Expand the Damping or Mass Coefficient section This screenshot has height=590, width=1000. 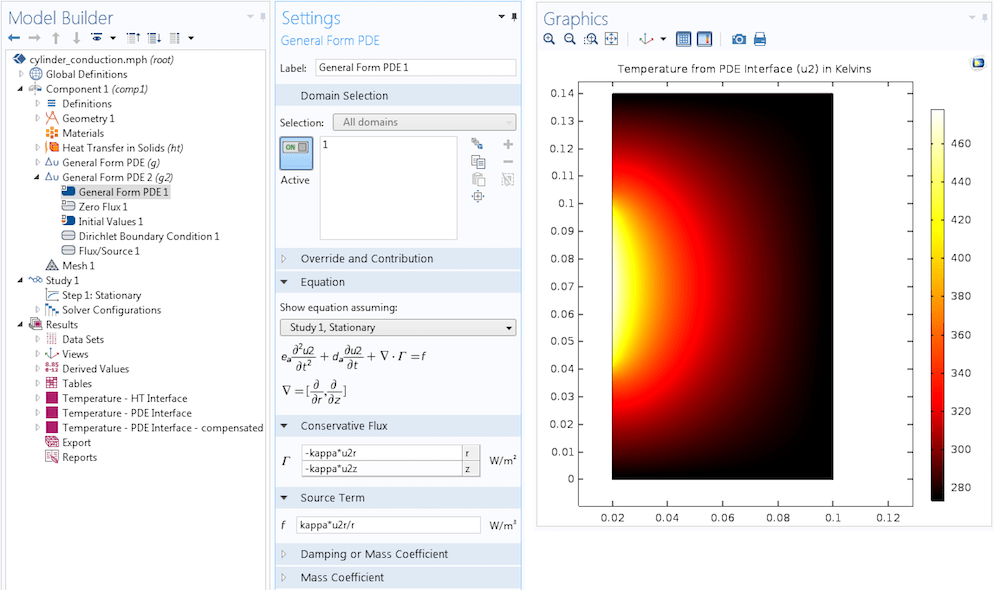click(284, 554)
